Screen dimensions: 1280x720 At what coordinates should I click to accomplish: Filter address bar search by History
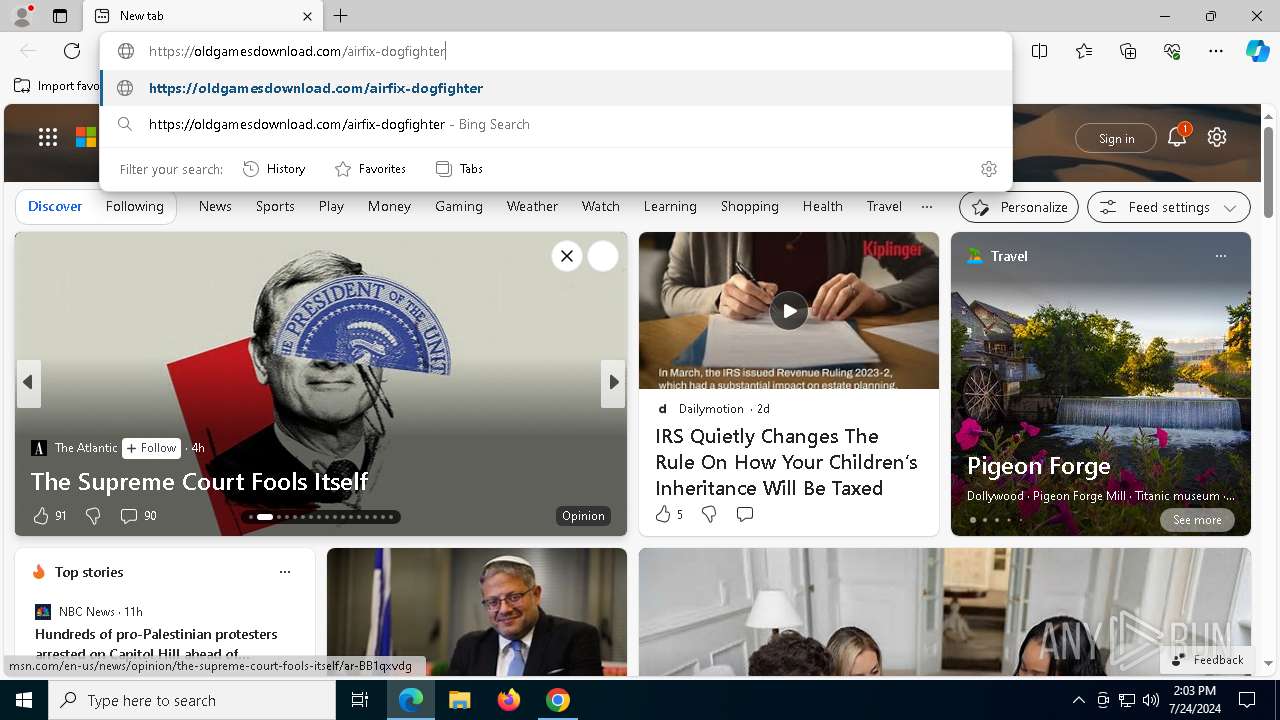pyautogui.click(x=274, y=169)
